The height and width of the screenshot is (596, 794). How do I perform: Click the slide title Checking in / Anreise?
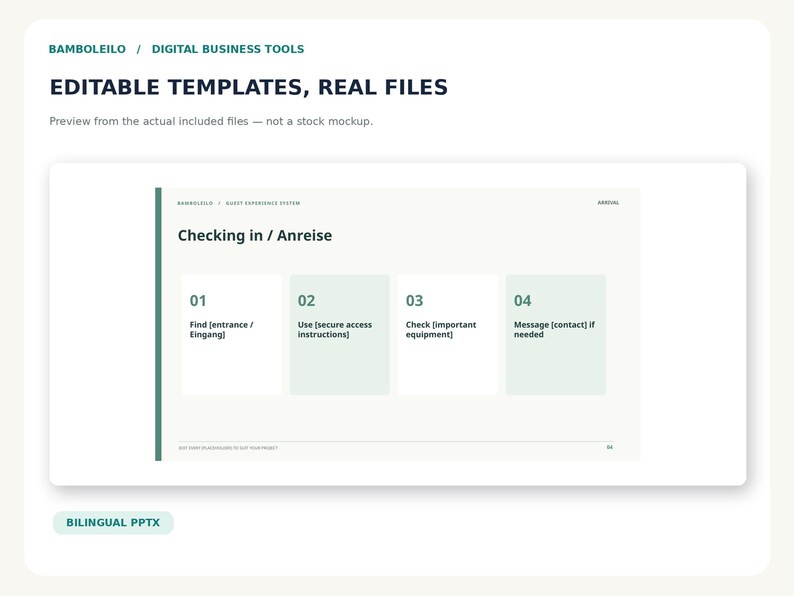tap(255, 235)
